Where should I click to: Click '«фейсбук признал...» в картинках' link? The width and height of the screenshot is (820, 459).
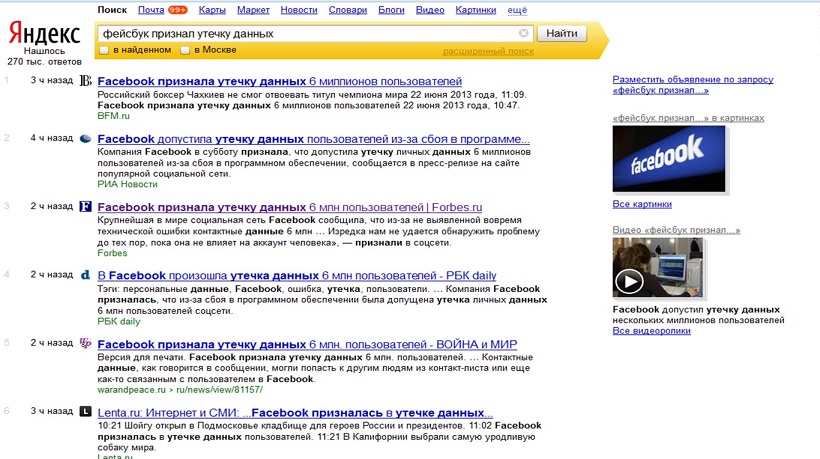click(x=688, y=118)
